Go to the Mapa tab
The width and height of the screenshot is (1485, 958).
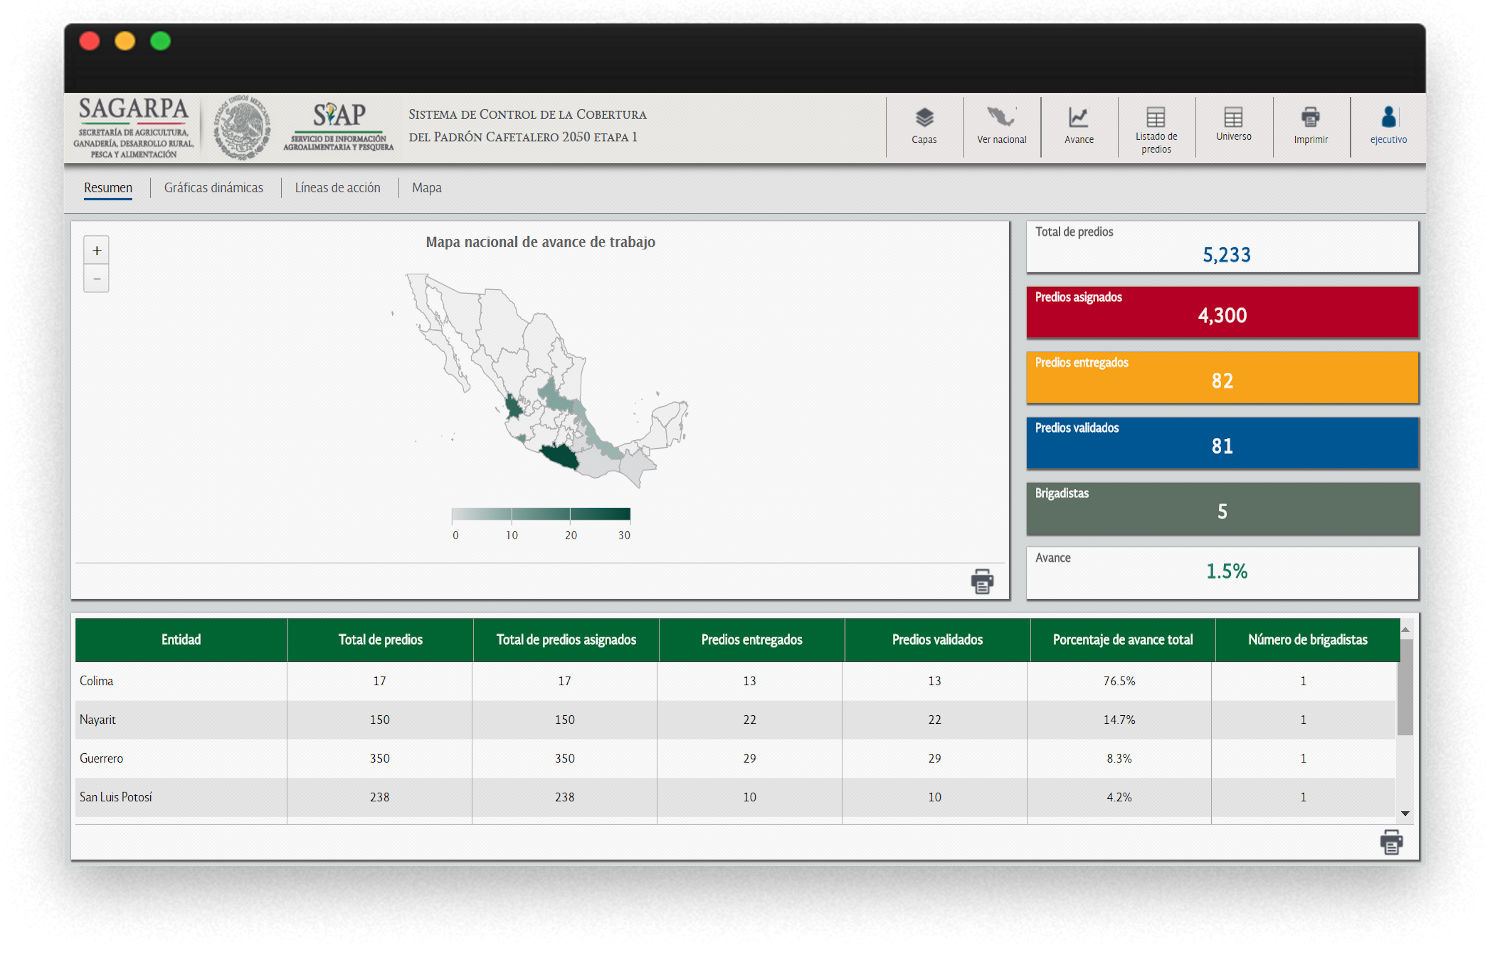click(x=426, y=188)
